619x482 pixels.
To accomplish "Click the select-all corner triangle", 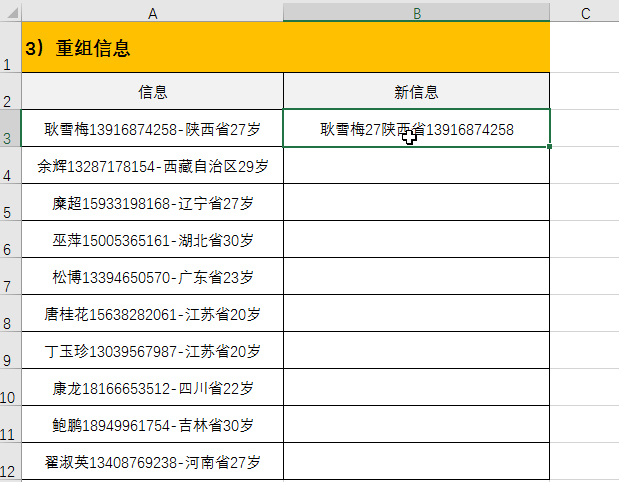I will (x=13, y=13).
